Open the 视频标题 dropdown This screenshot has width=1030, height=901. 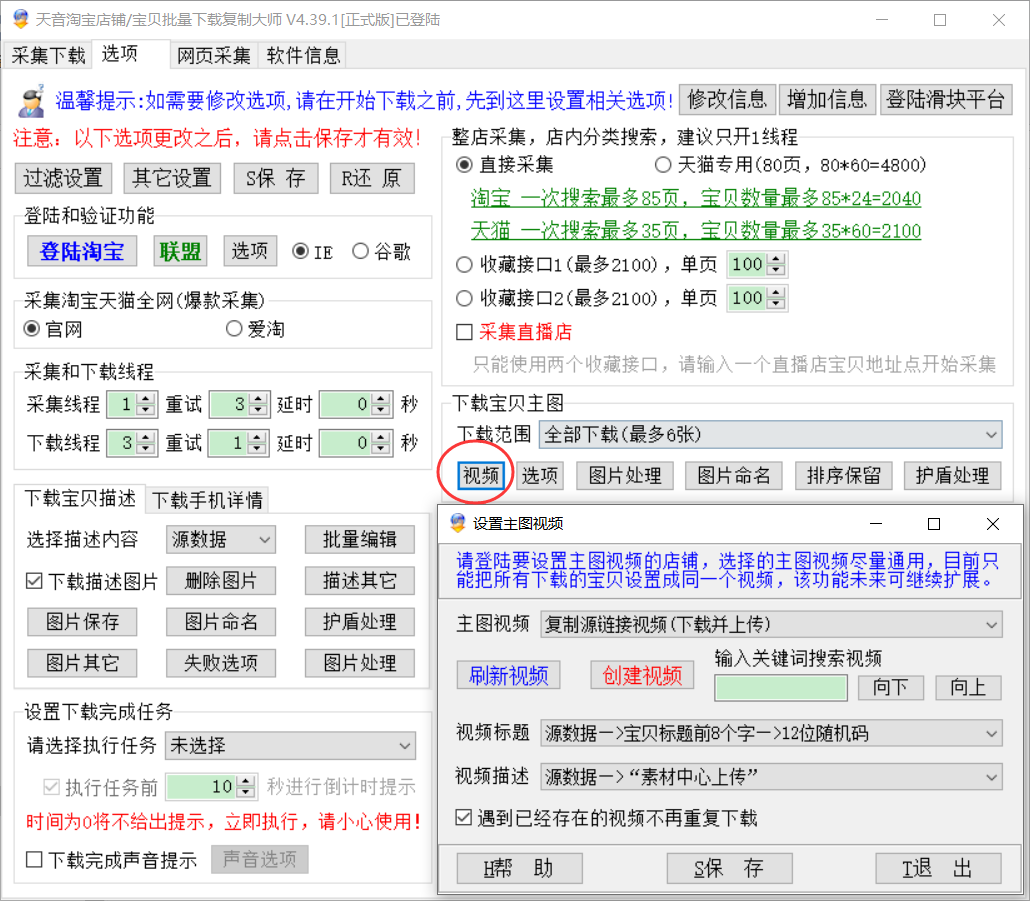click(769, 733)
